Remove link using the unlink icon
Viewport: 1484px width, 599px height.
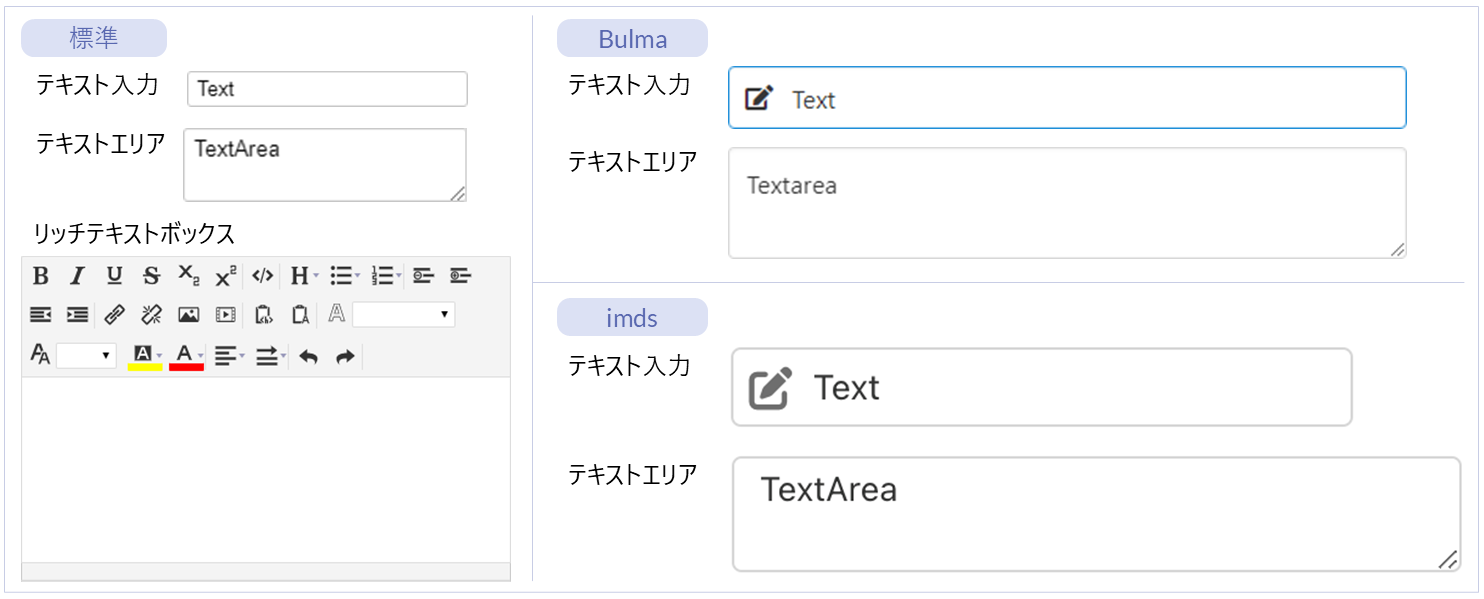151,315
